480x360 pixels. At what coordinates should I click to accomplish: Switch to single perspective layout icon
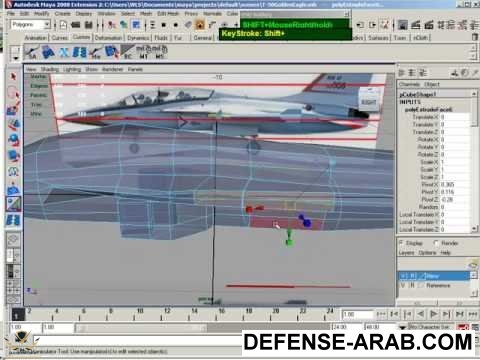point(13,239)
